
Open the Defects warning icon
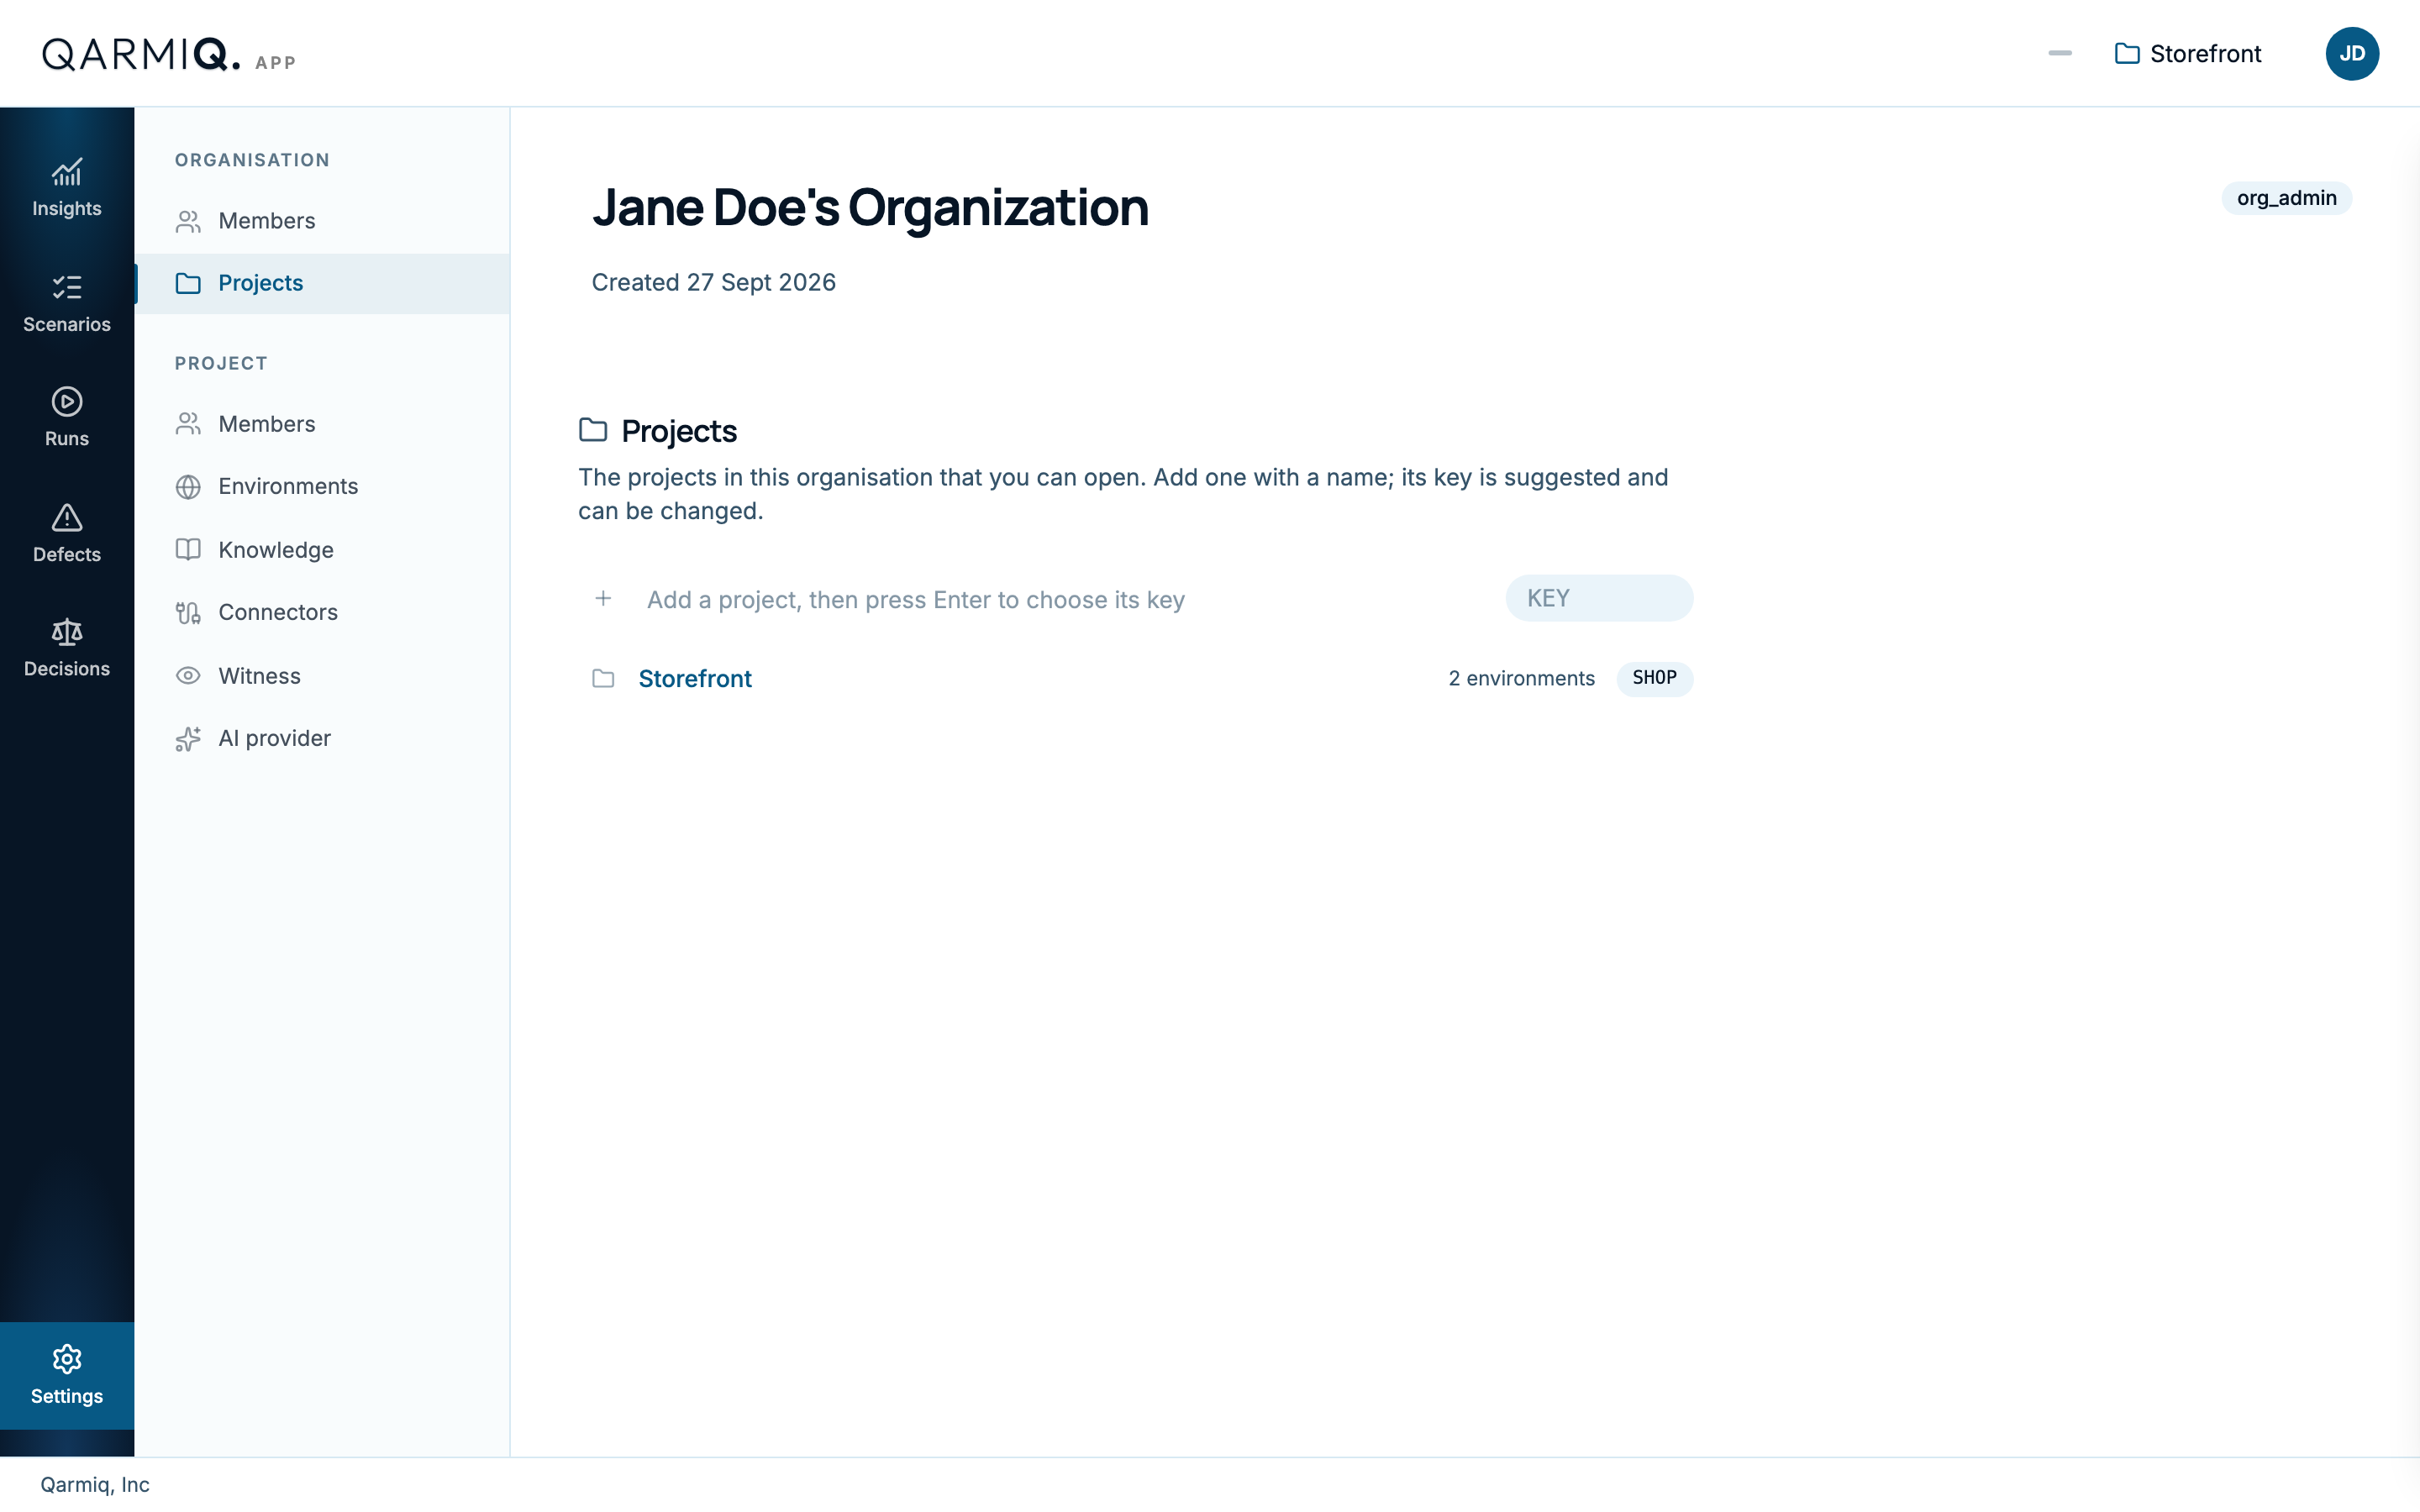(x=67, y=518)
